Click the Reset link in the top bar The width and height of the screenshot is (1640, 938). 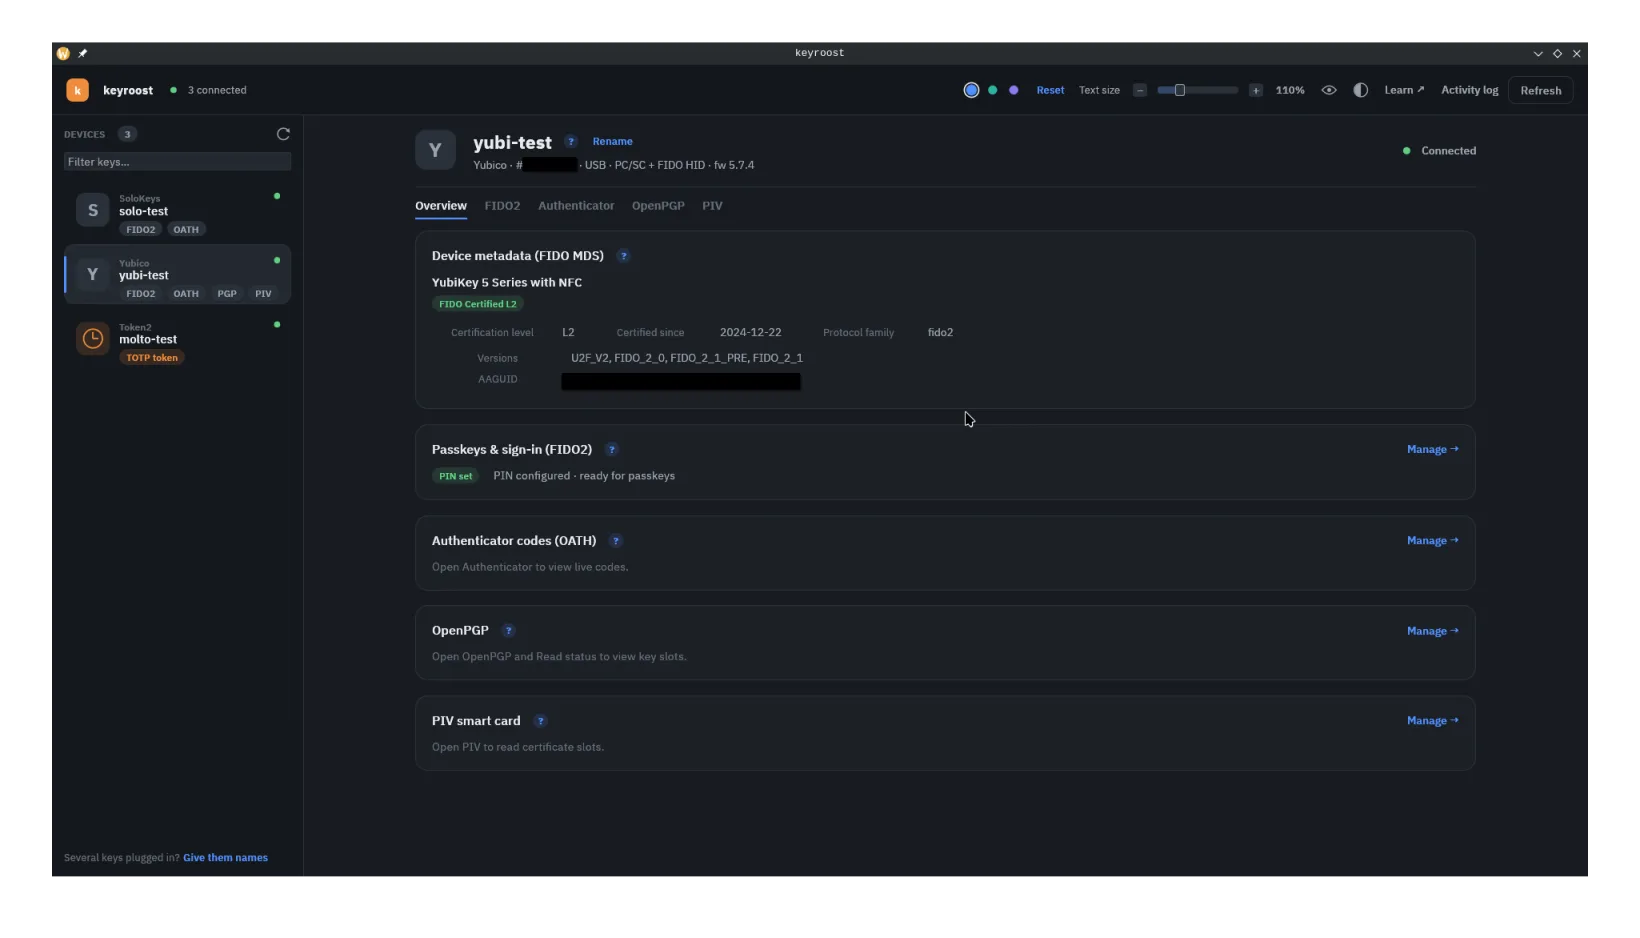[x=1050, y=90]
